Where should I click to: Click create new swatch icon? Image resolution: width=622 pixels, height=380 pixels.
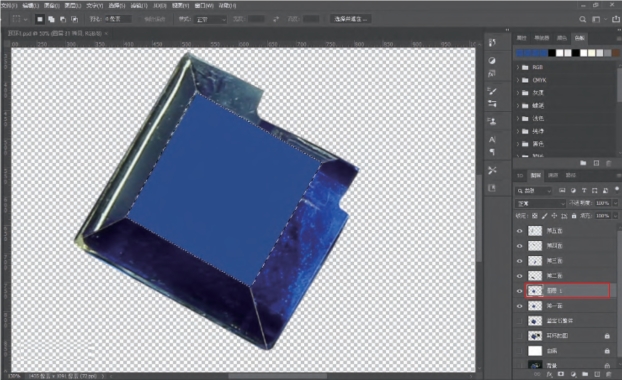[x=596, y=163]
